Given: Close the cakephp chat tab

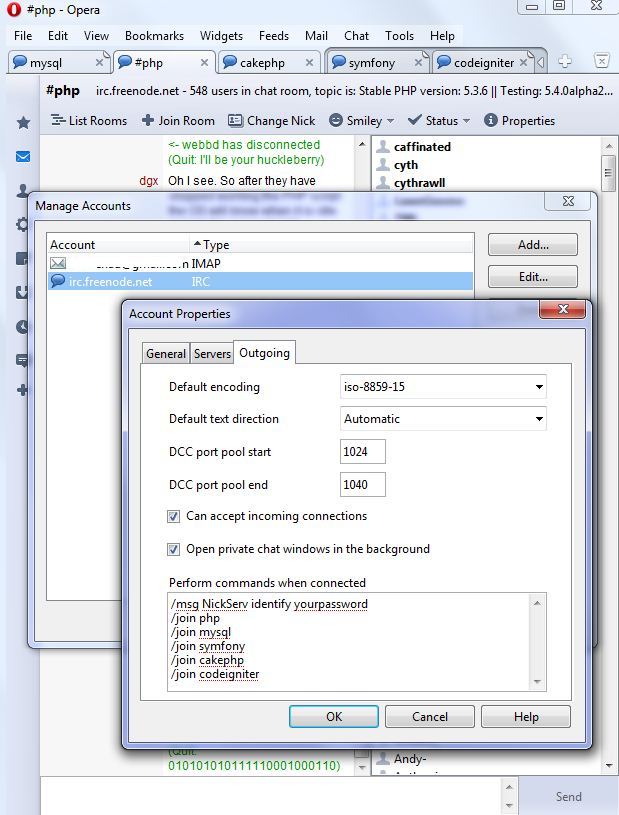Looking at the screenshot, I should (x=309, y=62).
